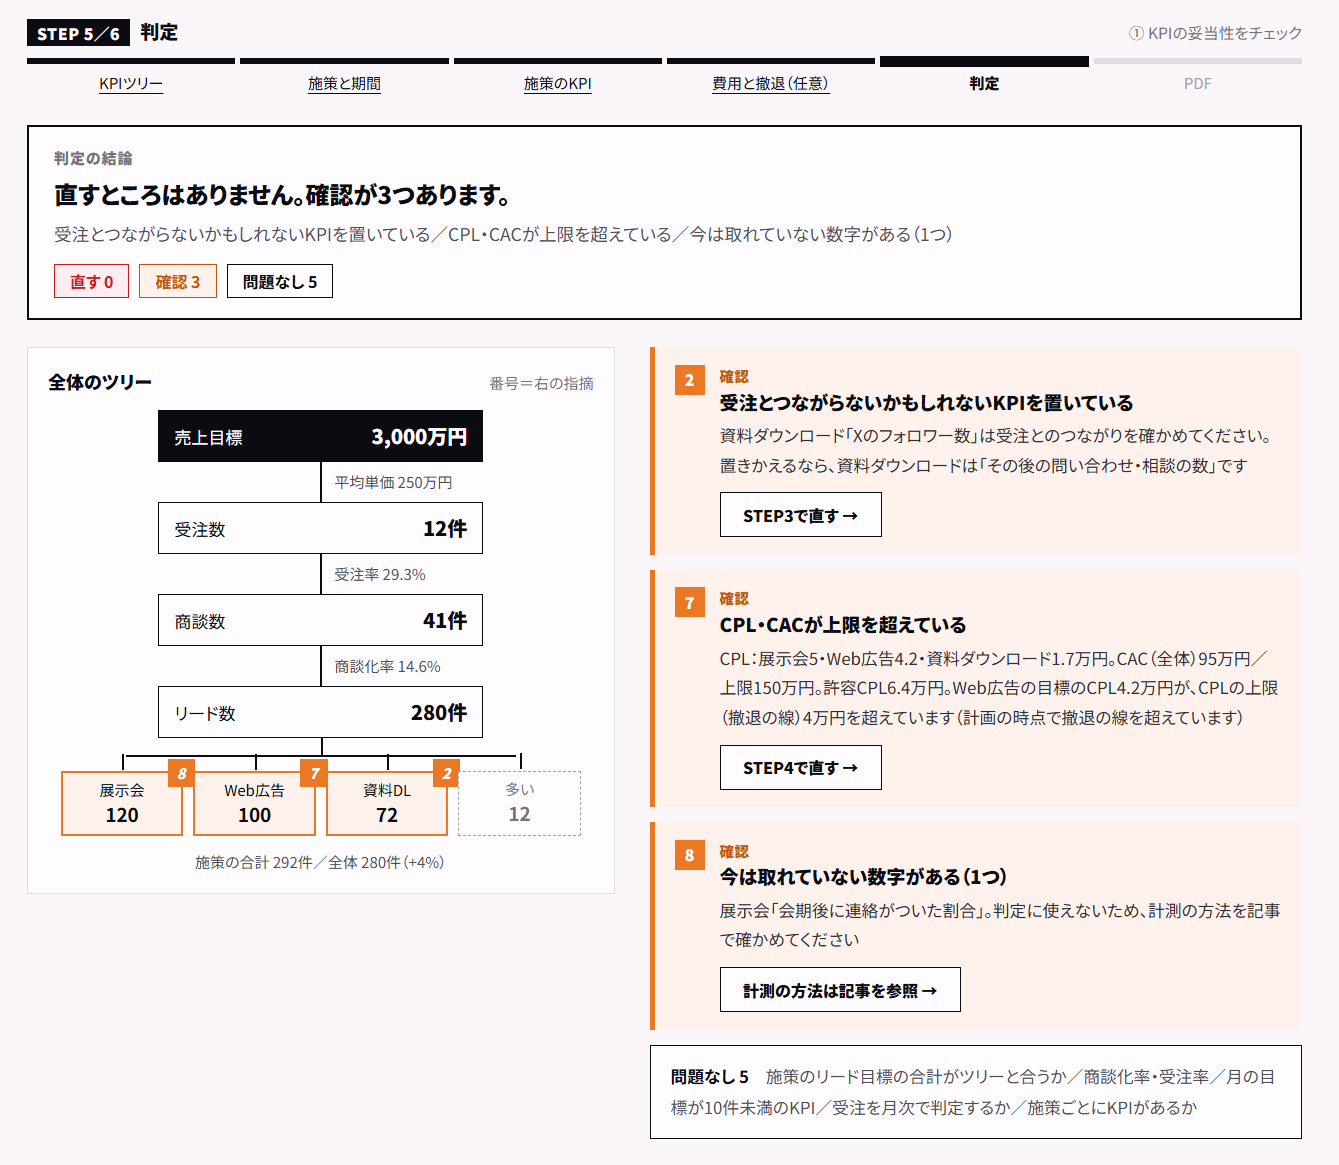This screenshot has width=1339, height=1165.
Task: Click the 判定の結論 label
Action: pos(93,158)
